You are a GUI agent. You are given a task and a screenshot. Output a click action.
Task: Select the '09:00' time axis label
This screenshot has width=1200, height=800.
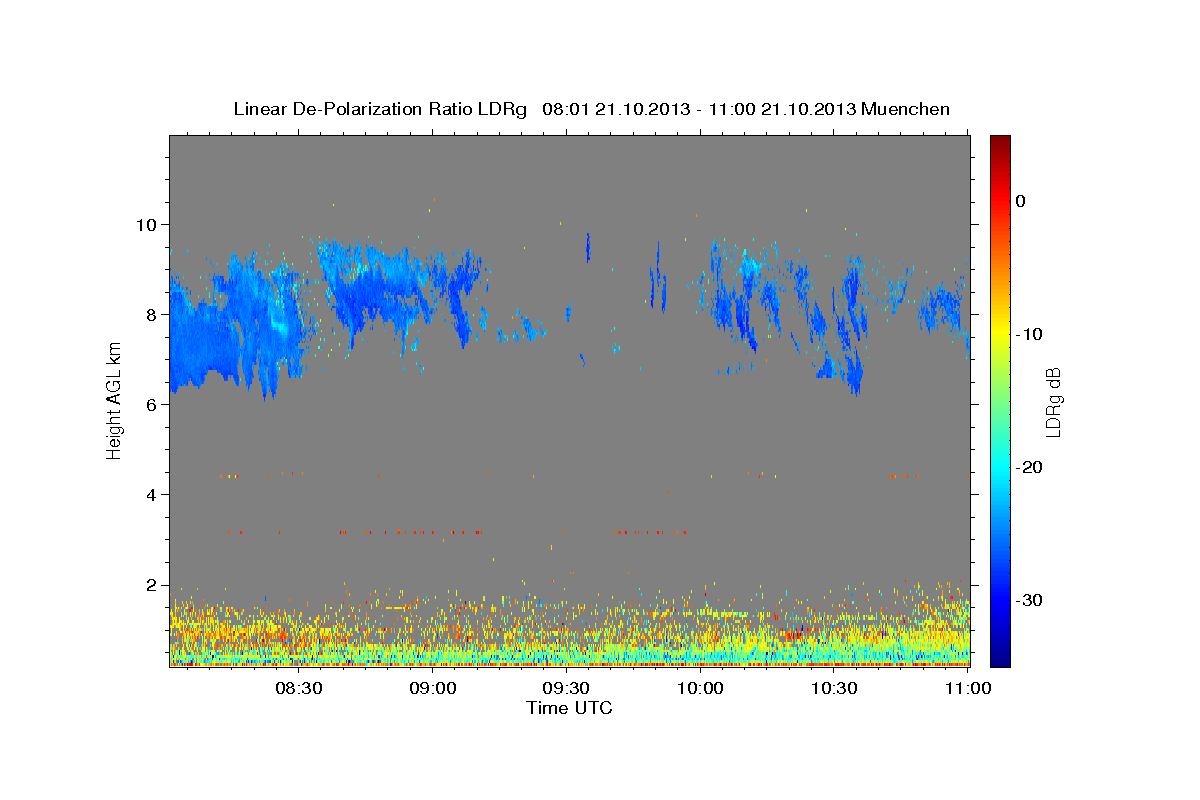(433, 688)
